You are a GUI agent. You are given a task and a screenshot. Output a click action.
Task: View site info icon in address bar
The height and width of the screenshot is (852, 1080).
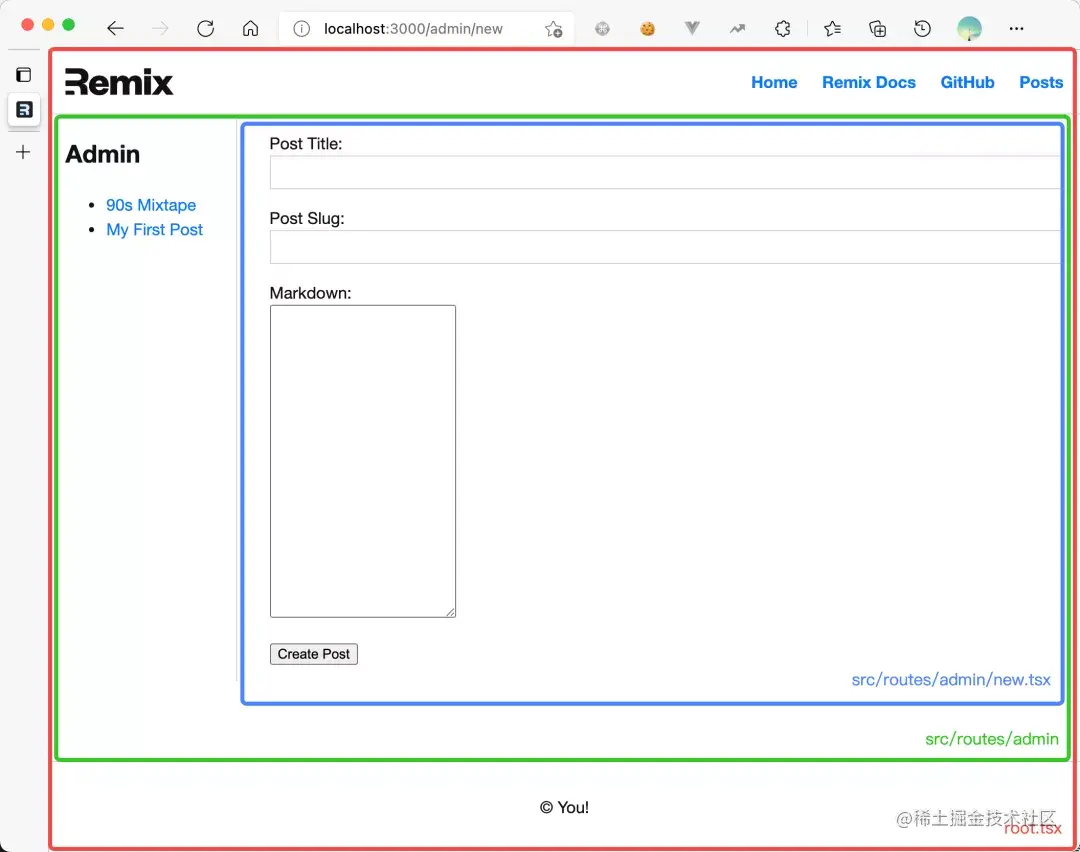click(x=302, y=29)
